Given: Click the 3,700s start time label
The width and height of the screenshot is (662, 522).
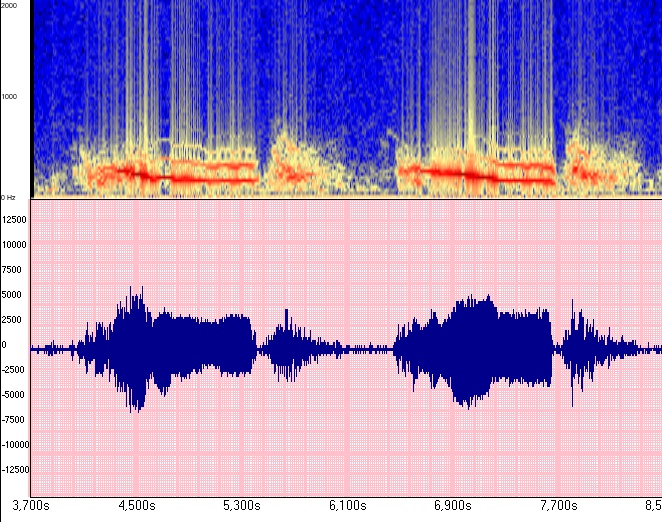Looking at the screenshot, I should click(x=32, y=505).
